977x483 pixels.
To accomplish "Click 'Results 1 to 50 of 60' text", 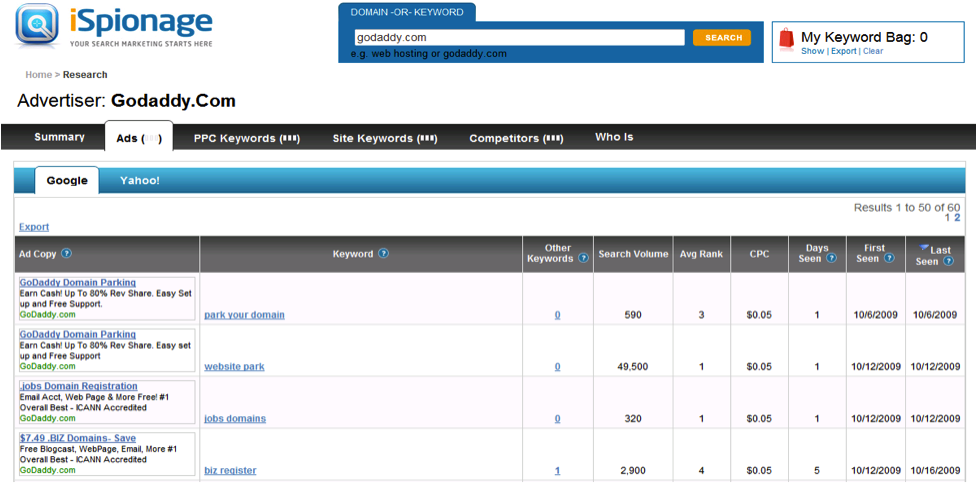I will (907, 208).
